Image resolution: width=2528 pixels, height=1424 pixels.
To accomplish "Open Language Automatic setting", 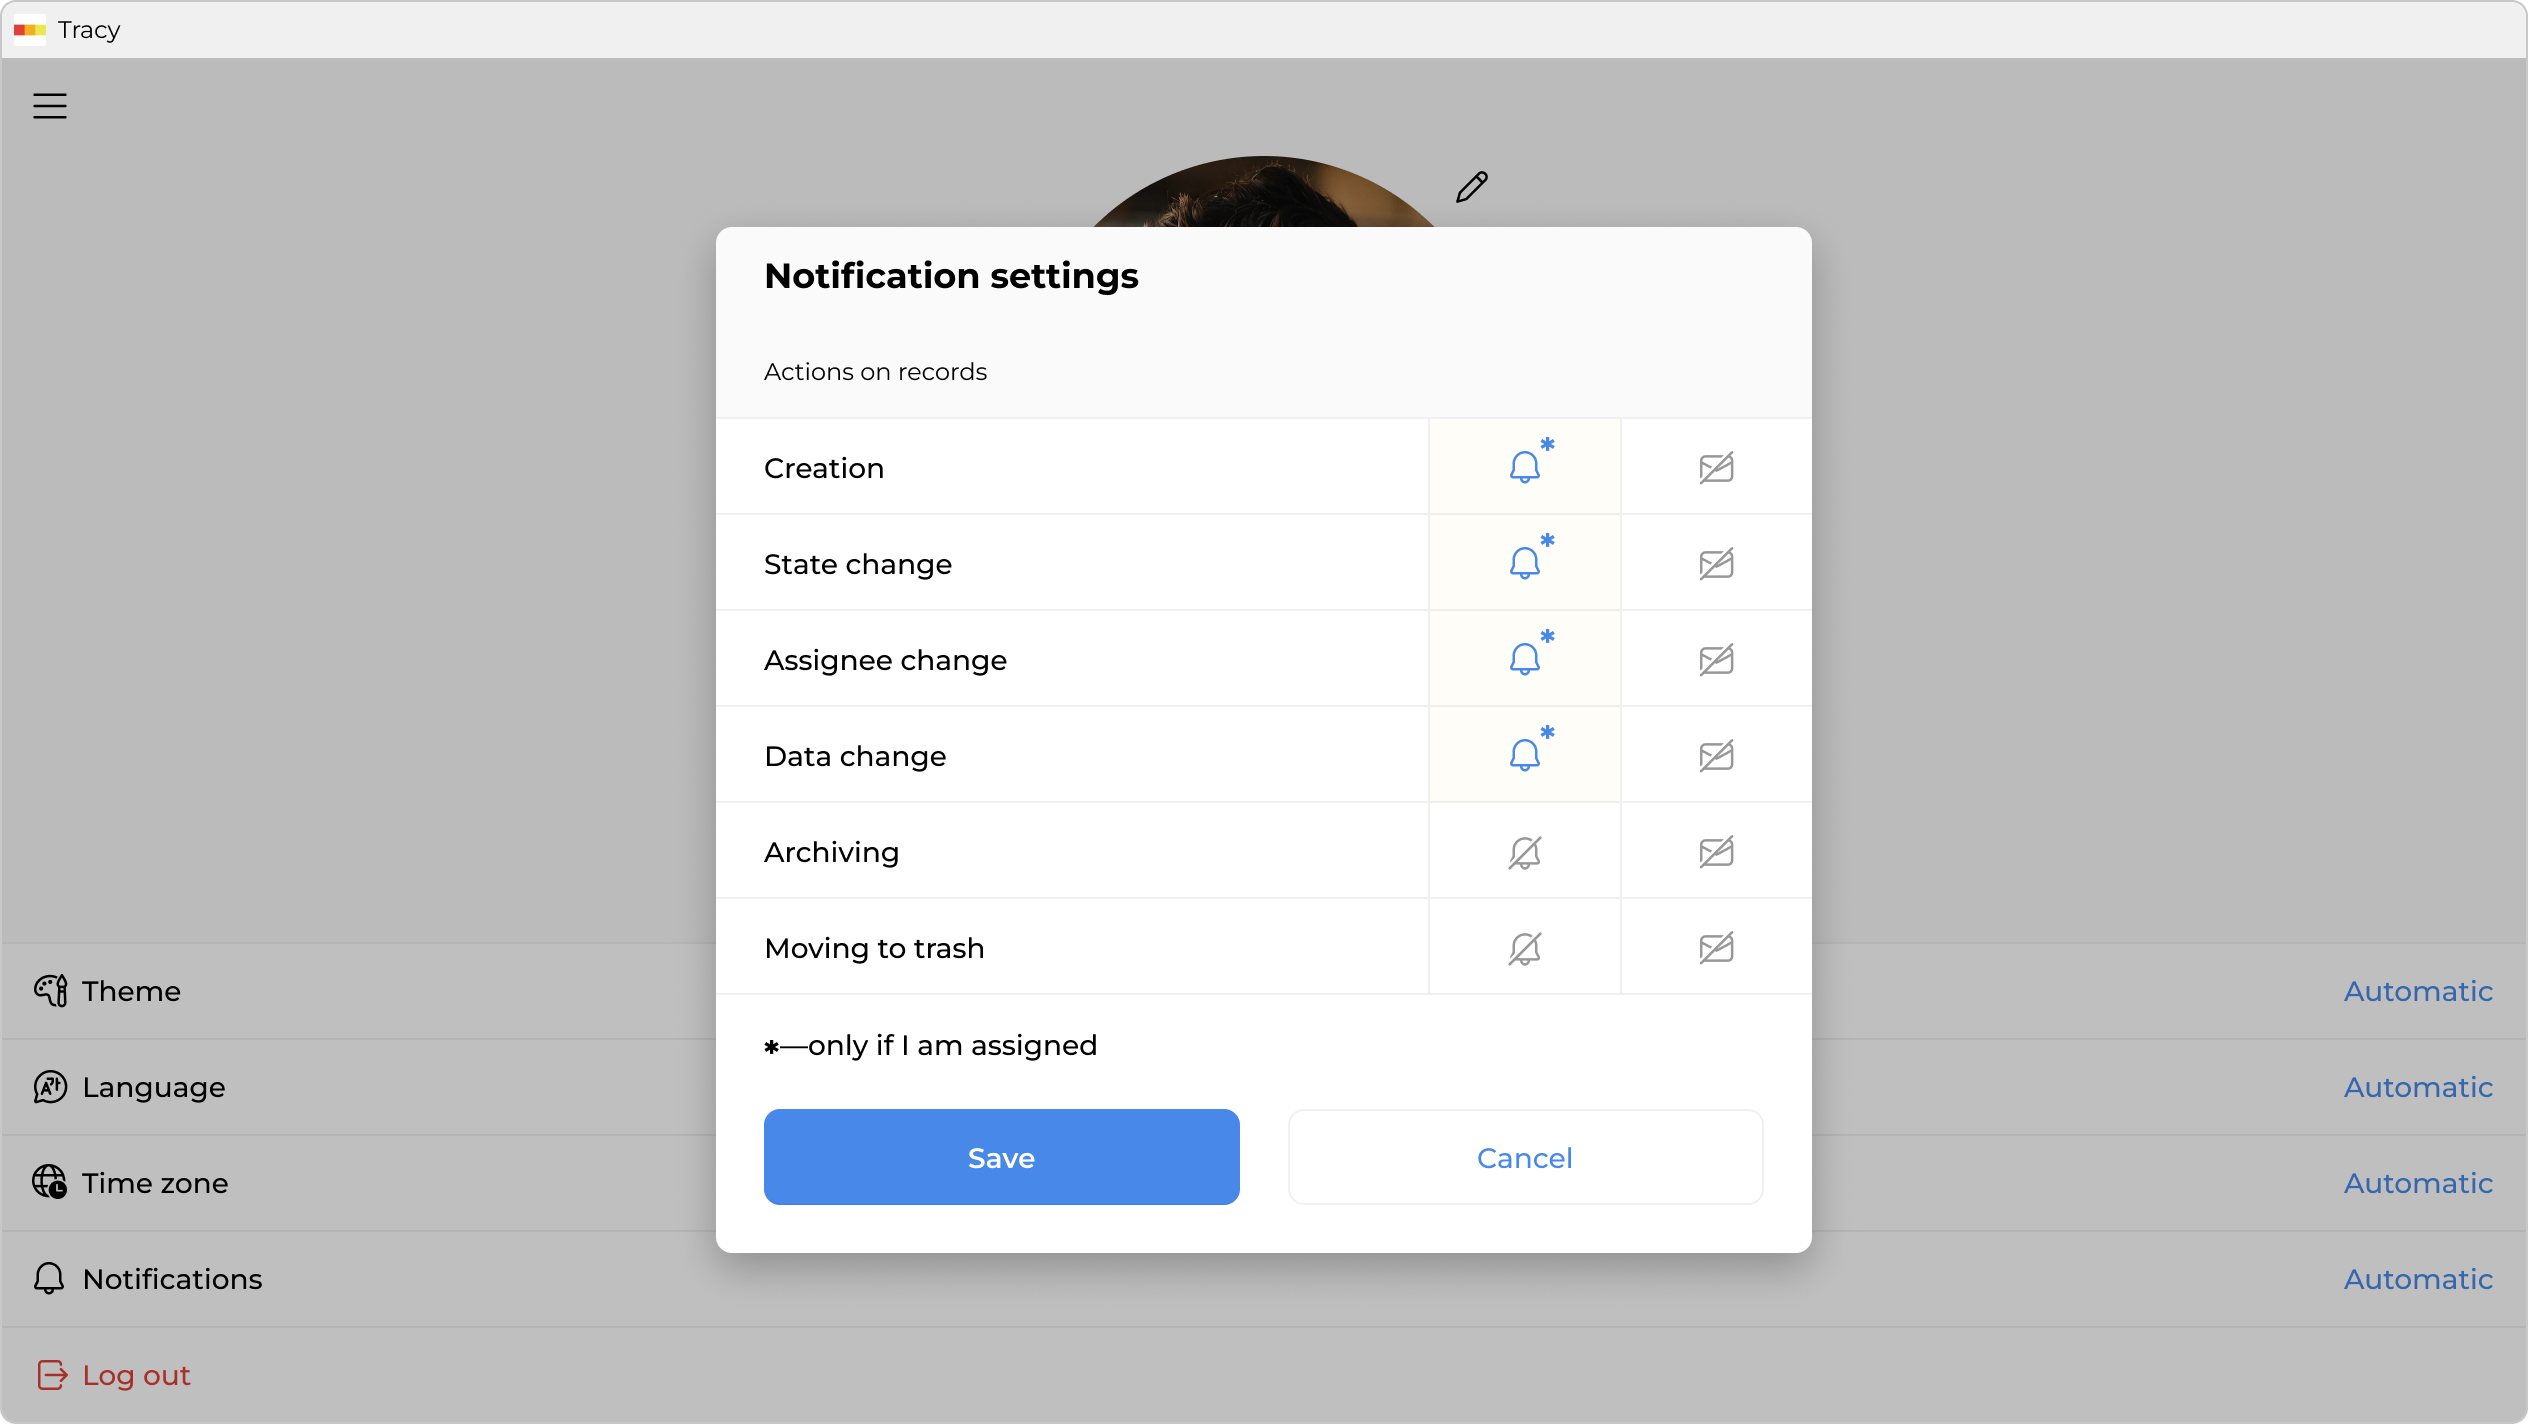I will pyautogui.click(x=2417, y=1087).
